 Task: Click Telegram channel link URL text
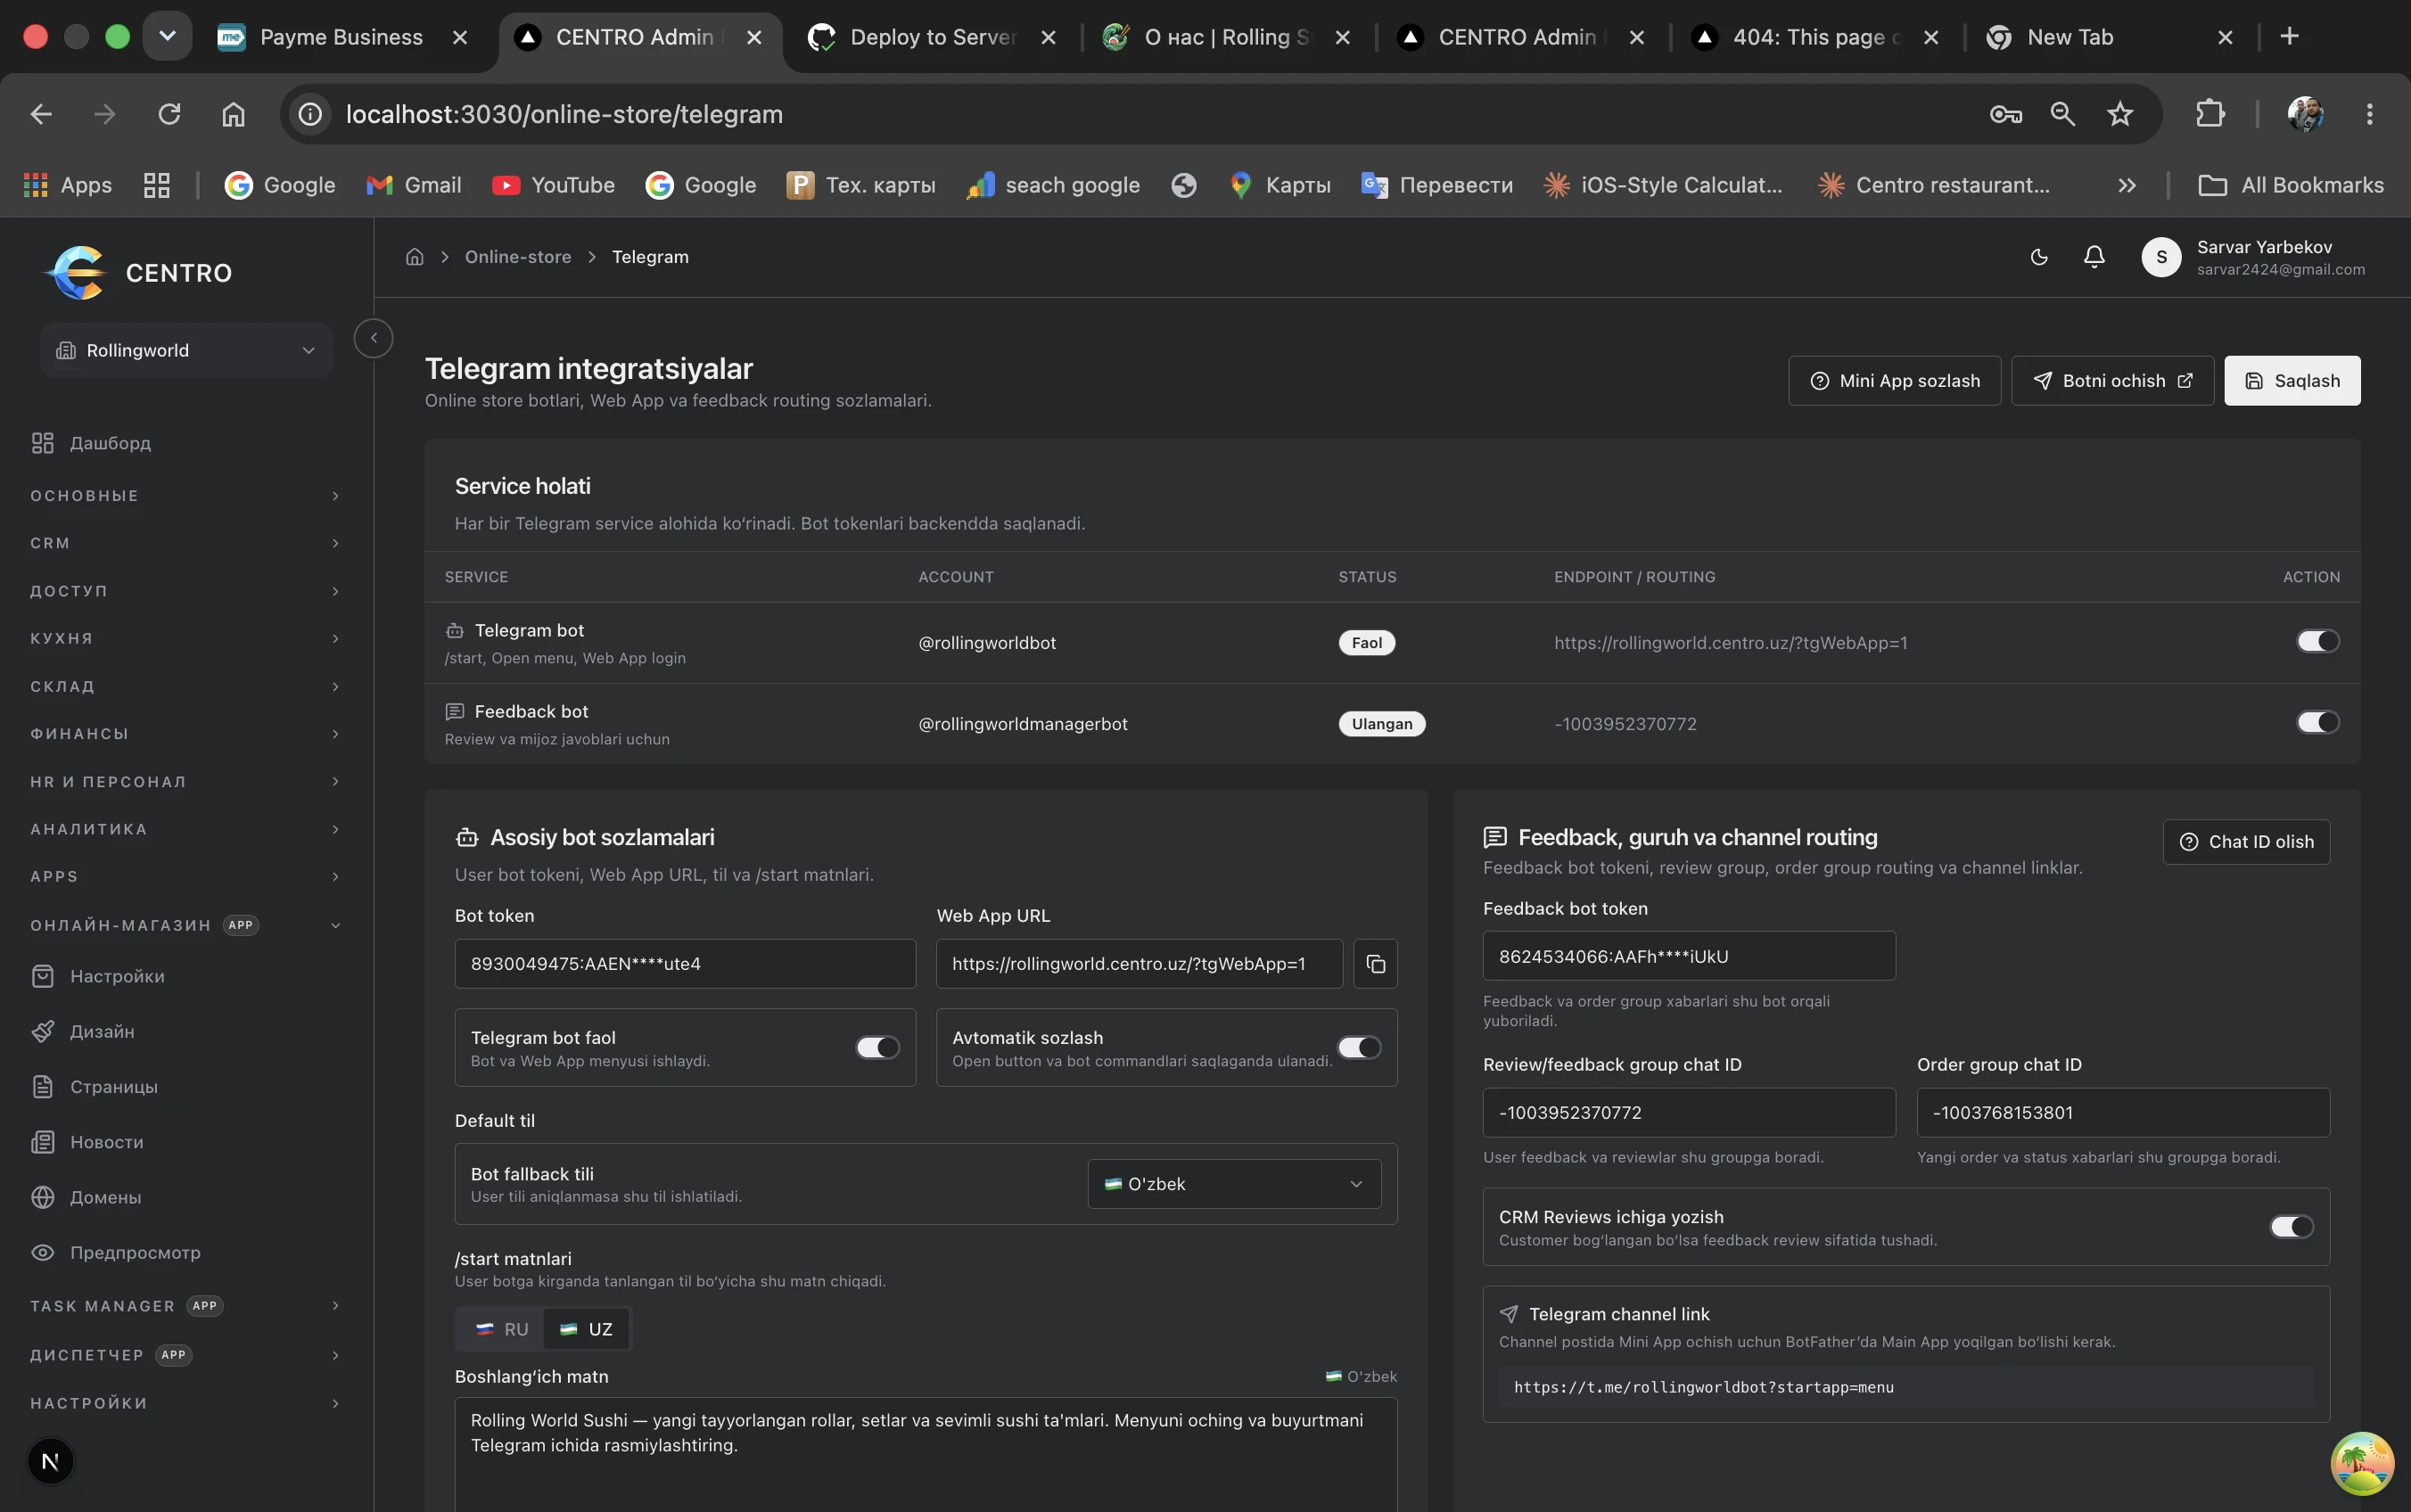1703,1387
